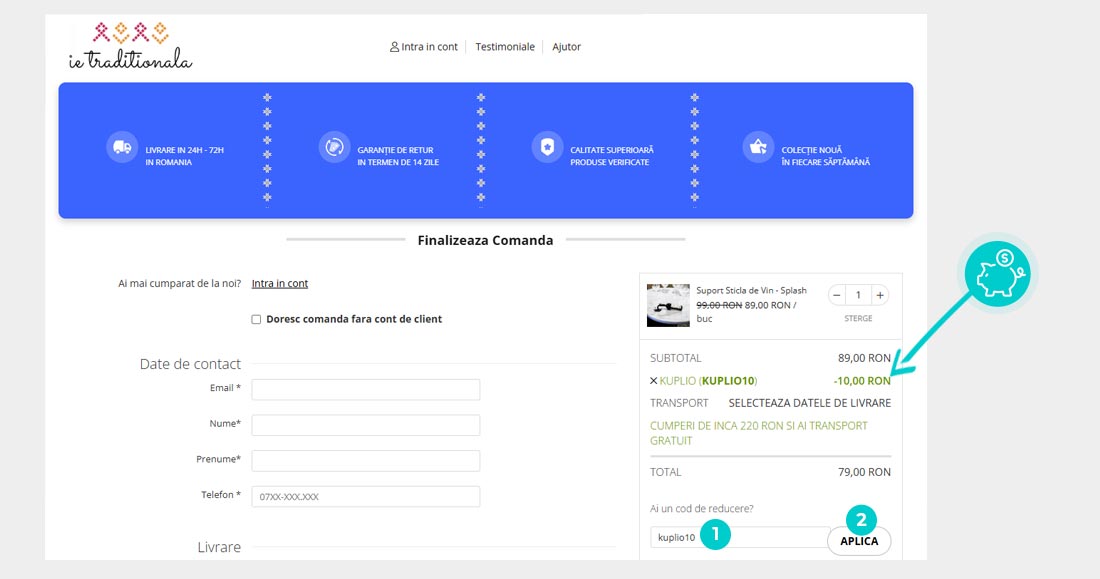This screenshot has width=1100, height=579.
Task: Click the new collection basket icon
Action: 758,147
